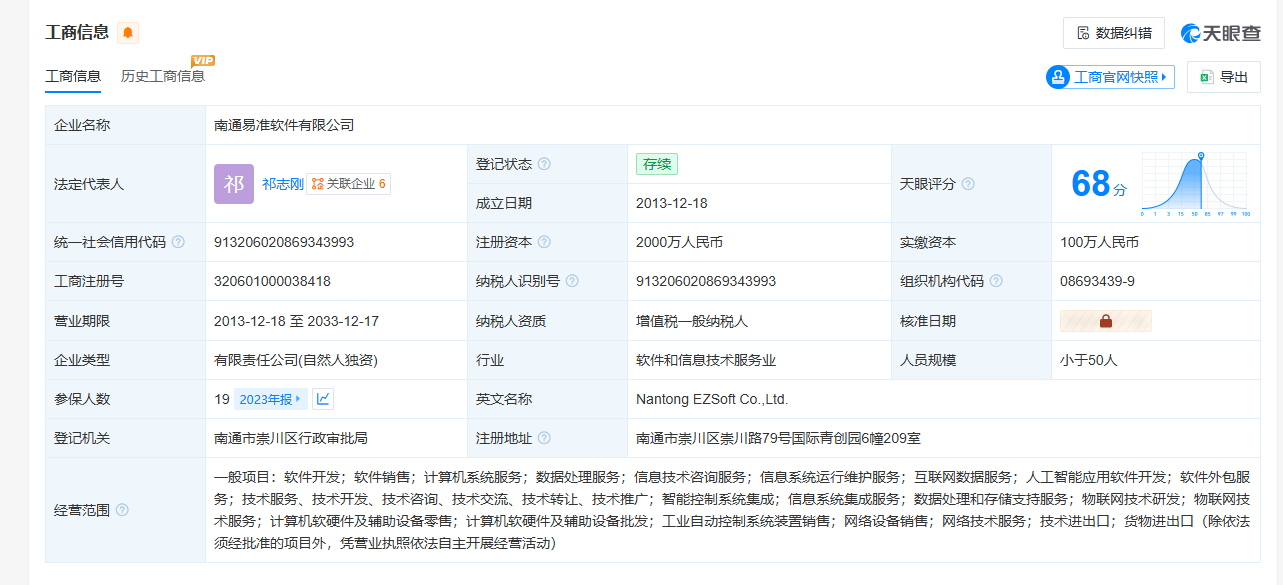Click the lock icon in 核准日期 row

pos(1106,321)
